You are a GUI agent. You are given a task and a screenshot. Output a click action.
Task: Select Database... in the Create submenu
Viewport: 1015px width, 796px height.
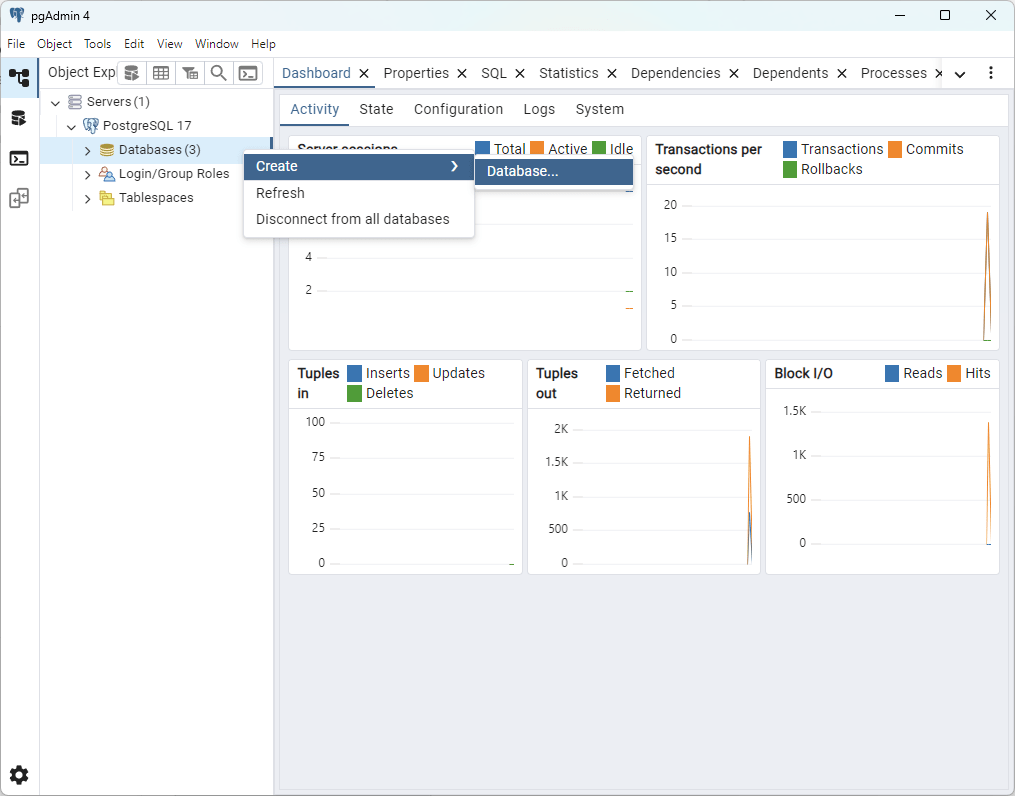pos(523,172)
